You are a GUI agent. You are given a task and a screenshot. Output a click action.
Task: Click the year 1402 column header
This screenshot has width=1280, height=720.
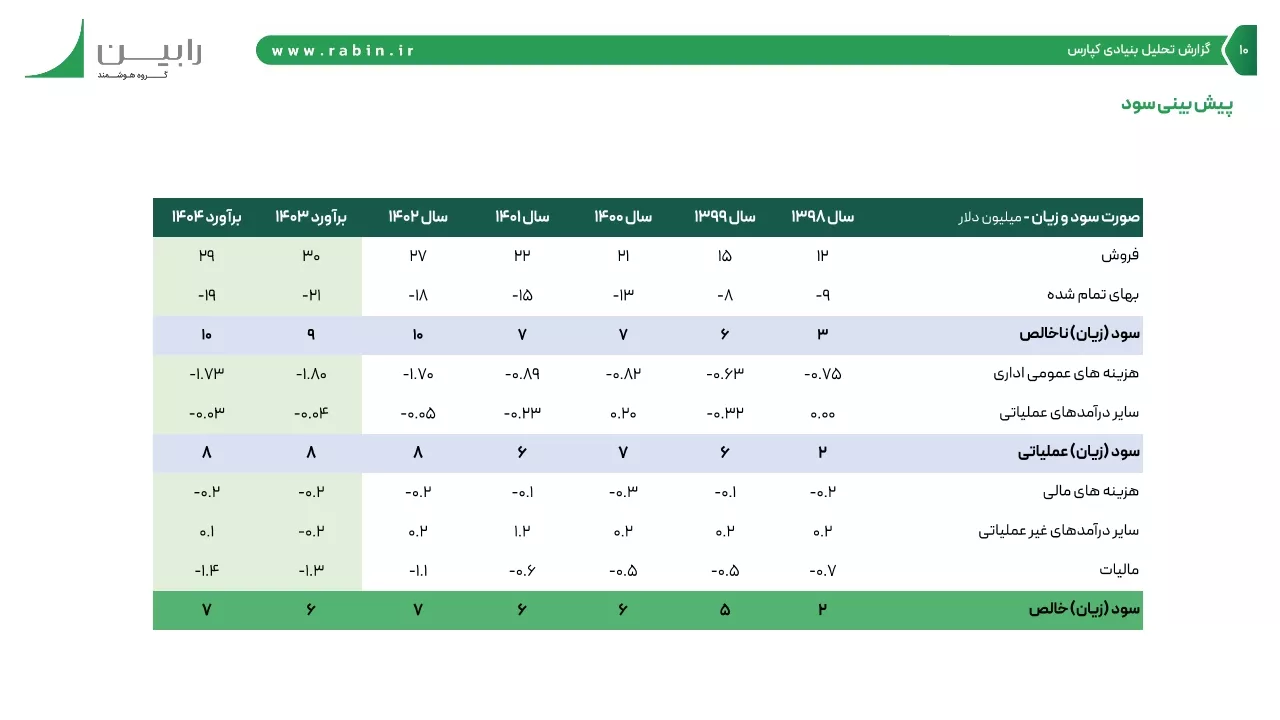click(x=418, y=217)
